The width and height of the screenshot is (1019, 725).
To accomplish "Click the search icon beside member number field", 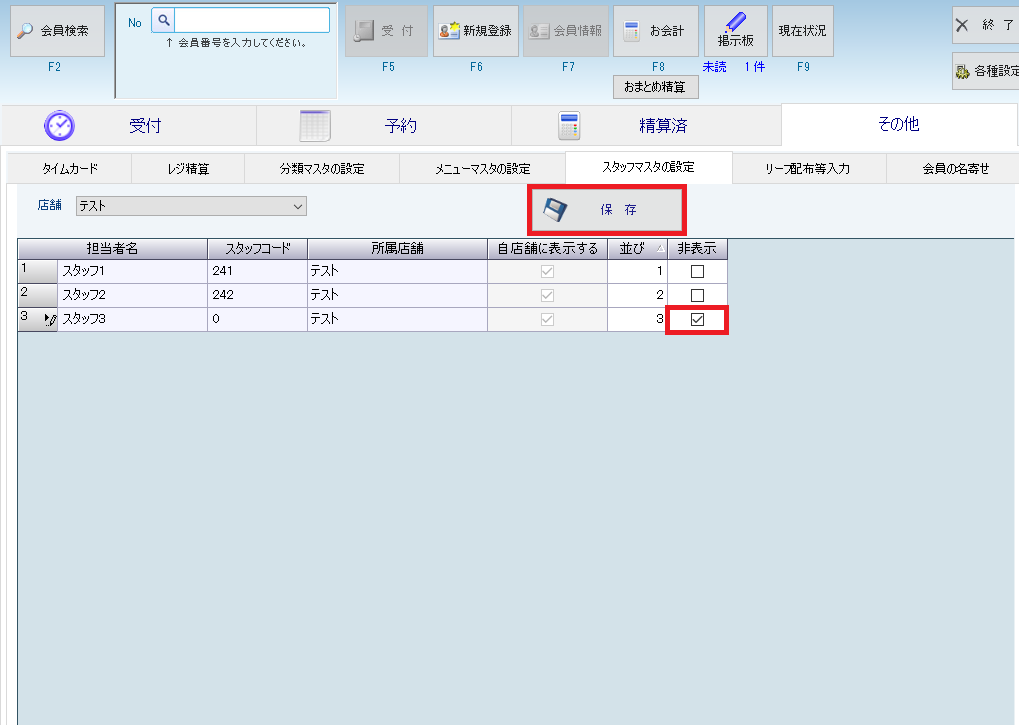I will point(163,20).
